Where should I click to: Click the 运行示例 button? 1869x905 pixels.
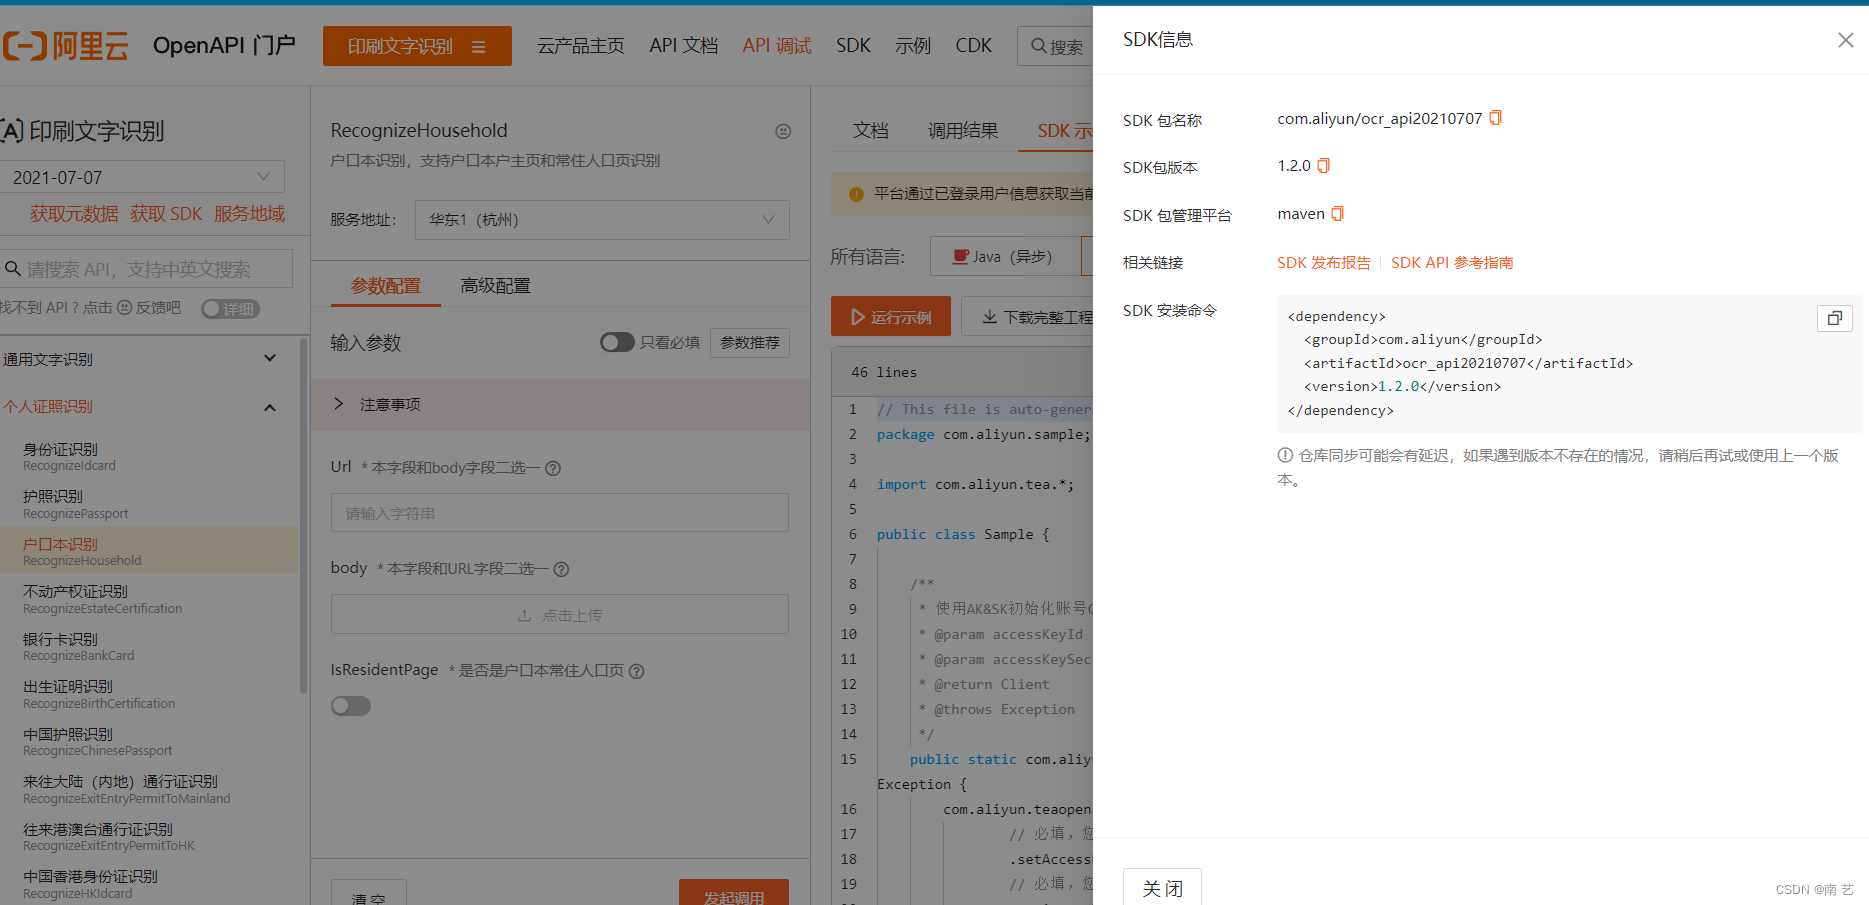(x=890, y=317)
